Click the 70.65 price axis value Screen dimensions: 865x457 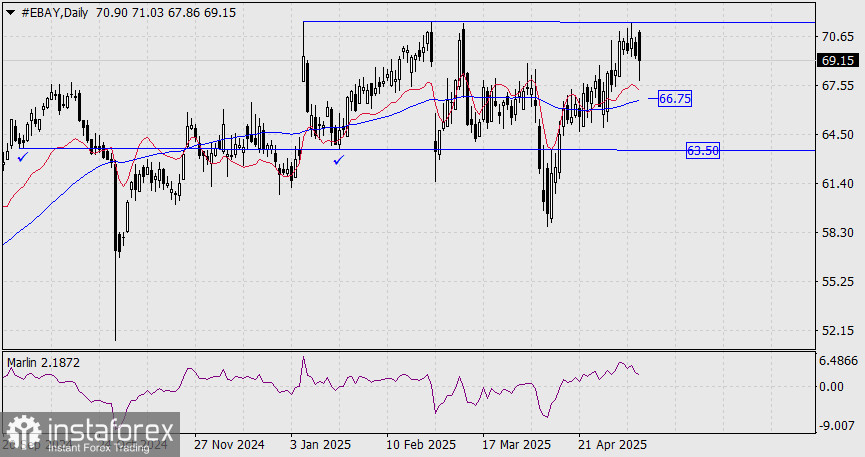coord(837,36)
